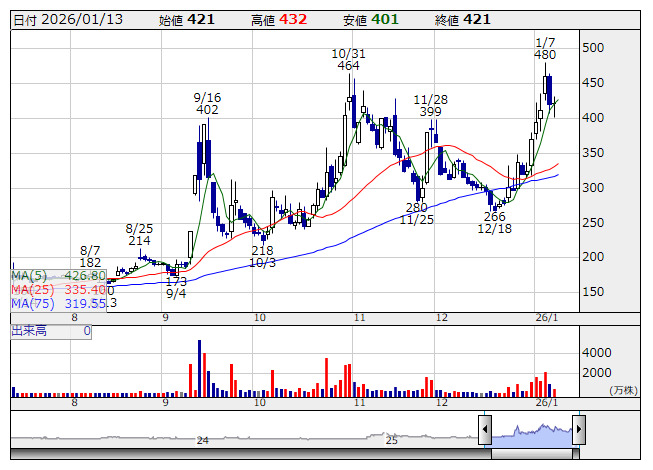The width and height of the screenshot is (653, 470).
Task: Select the 11/25 280 low marker
Action: [417, 213]
